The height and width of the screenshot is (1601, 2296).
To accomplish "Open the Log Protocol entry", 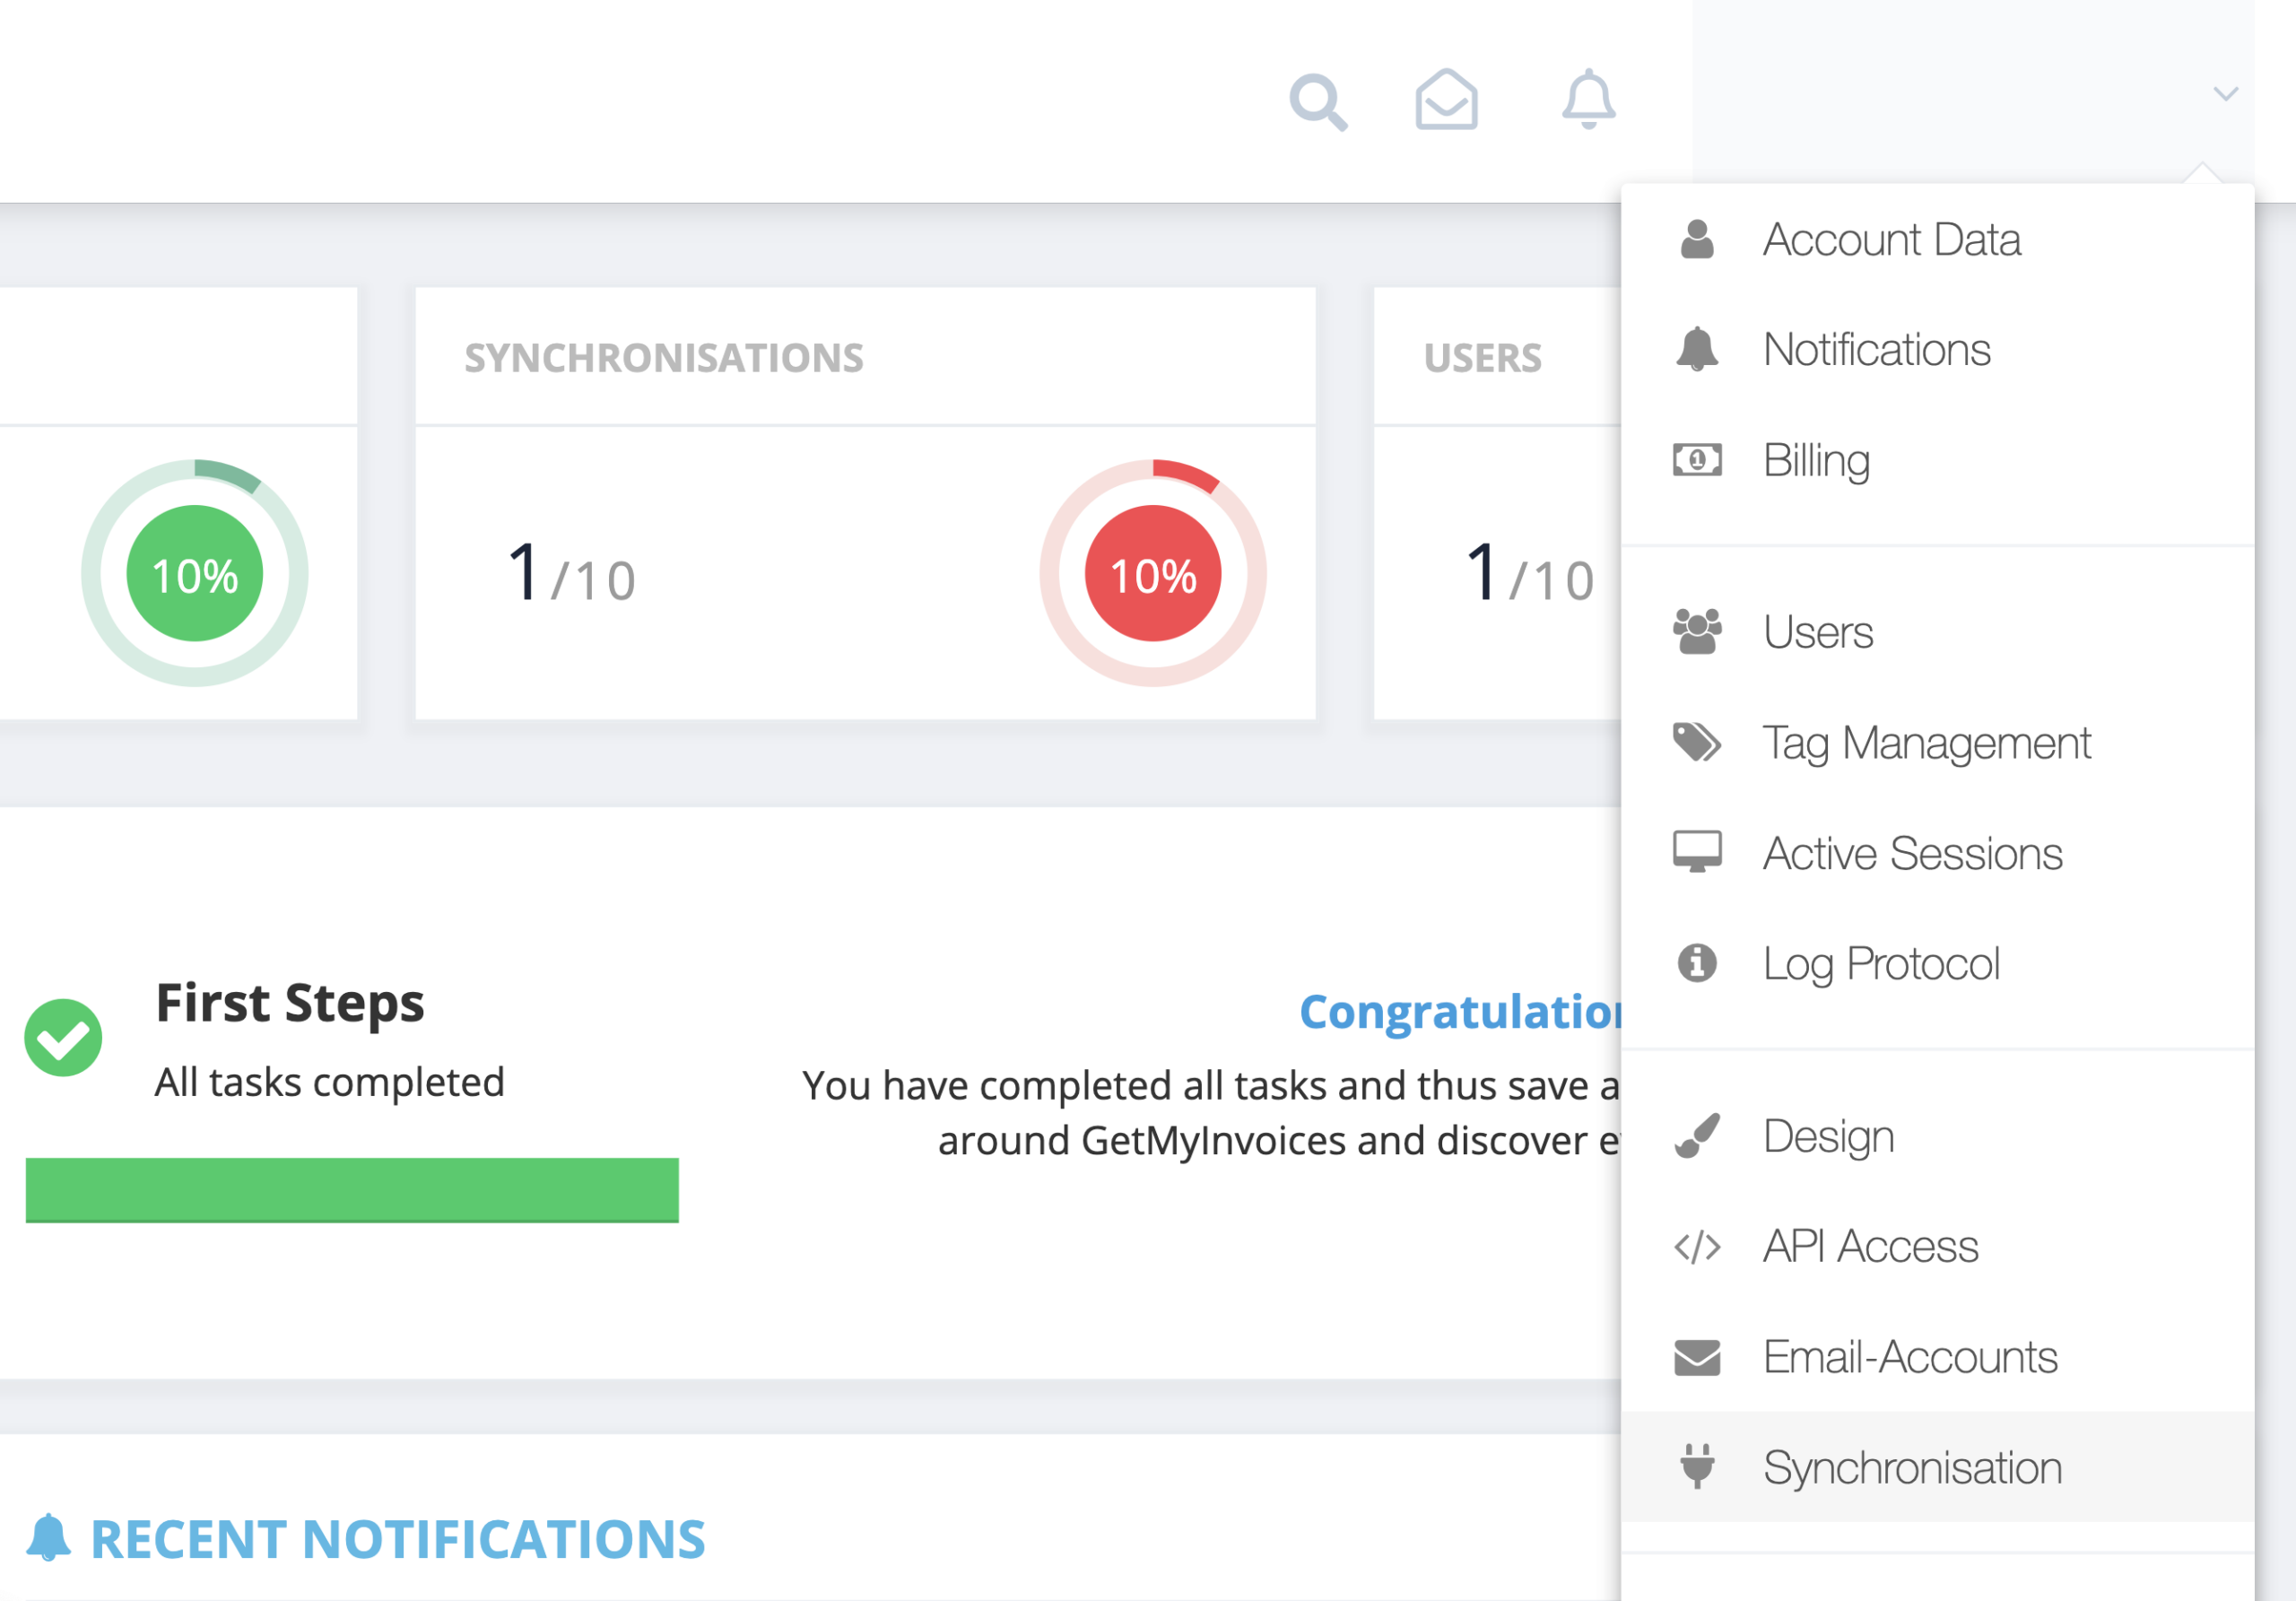I will (1937, 963).
